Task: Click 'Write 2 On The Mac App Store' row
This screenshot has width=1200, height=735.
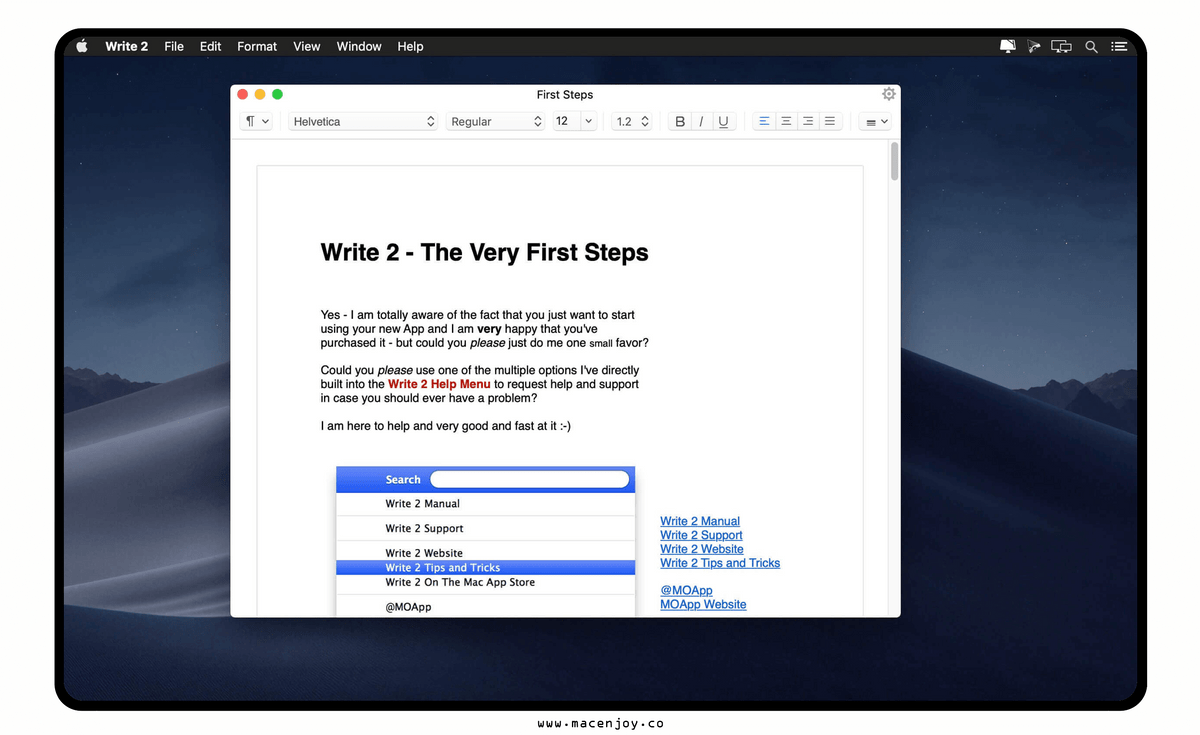Action: [x=485, y=582]
